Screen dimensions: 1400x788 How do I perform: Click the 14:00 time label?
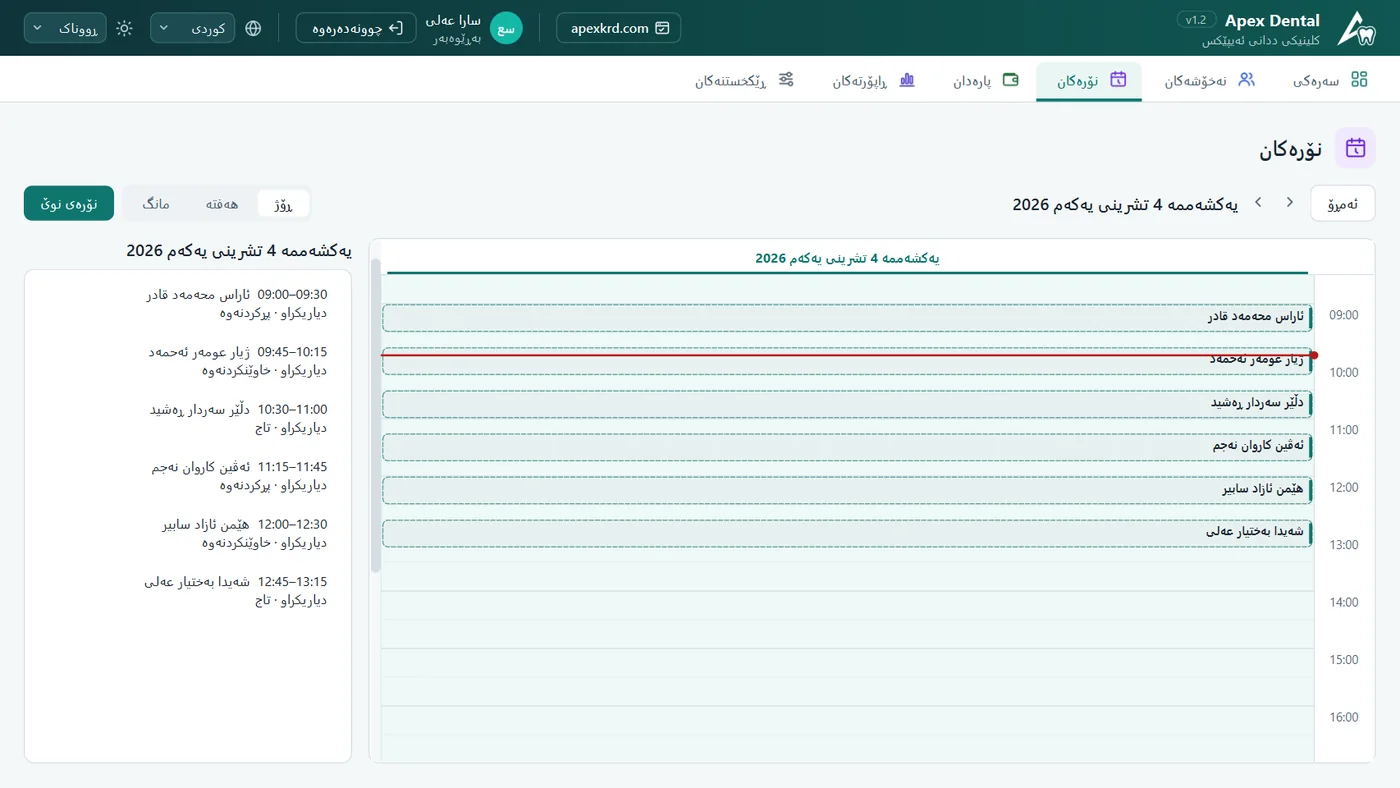(1343, 602)
